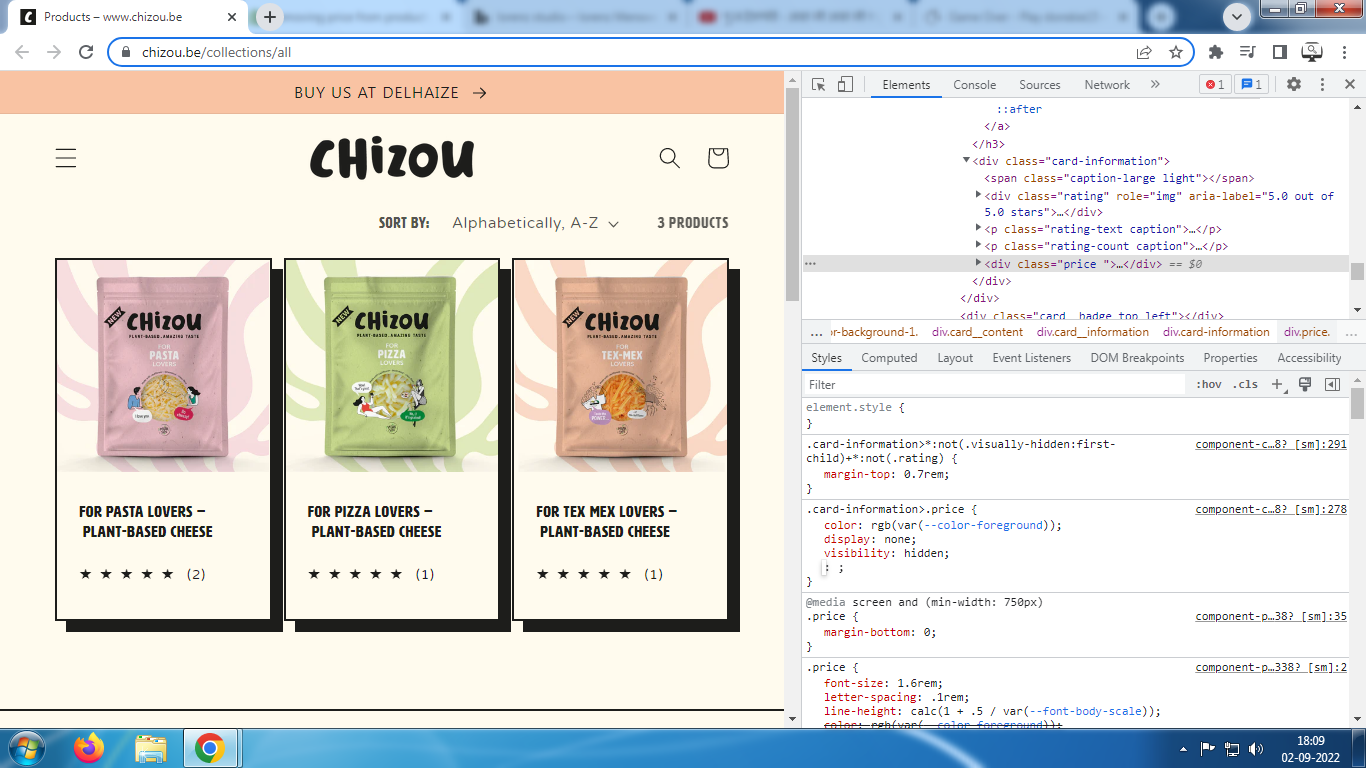Click the Pizza product package image
Screen dimensions: 1366x768
tap(392, 366)
